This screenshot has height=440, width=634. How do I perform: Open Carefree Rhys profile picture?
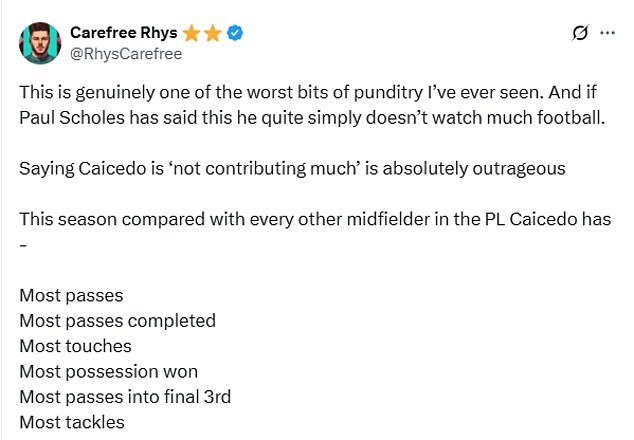[x=40, y=43]
